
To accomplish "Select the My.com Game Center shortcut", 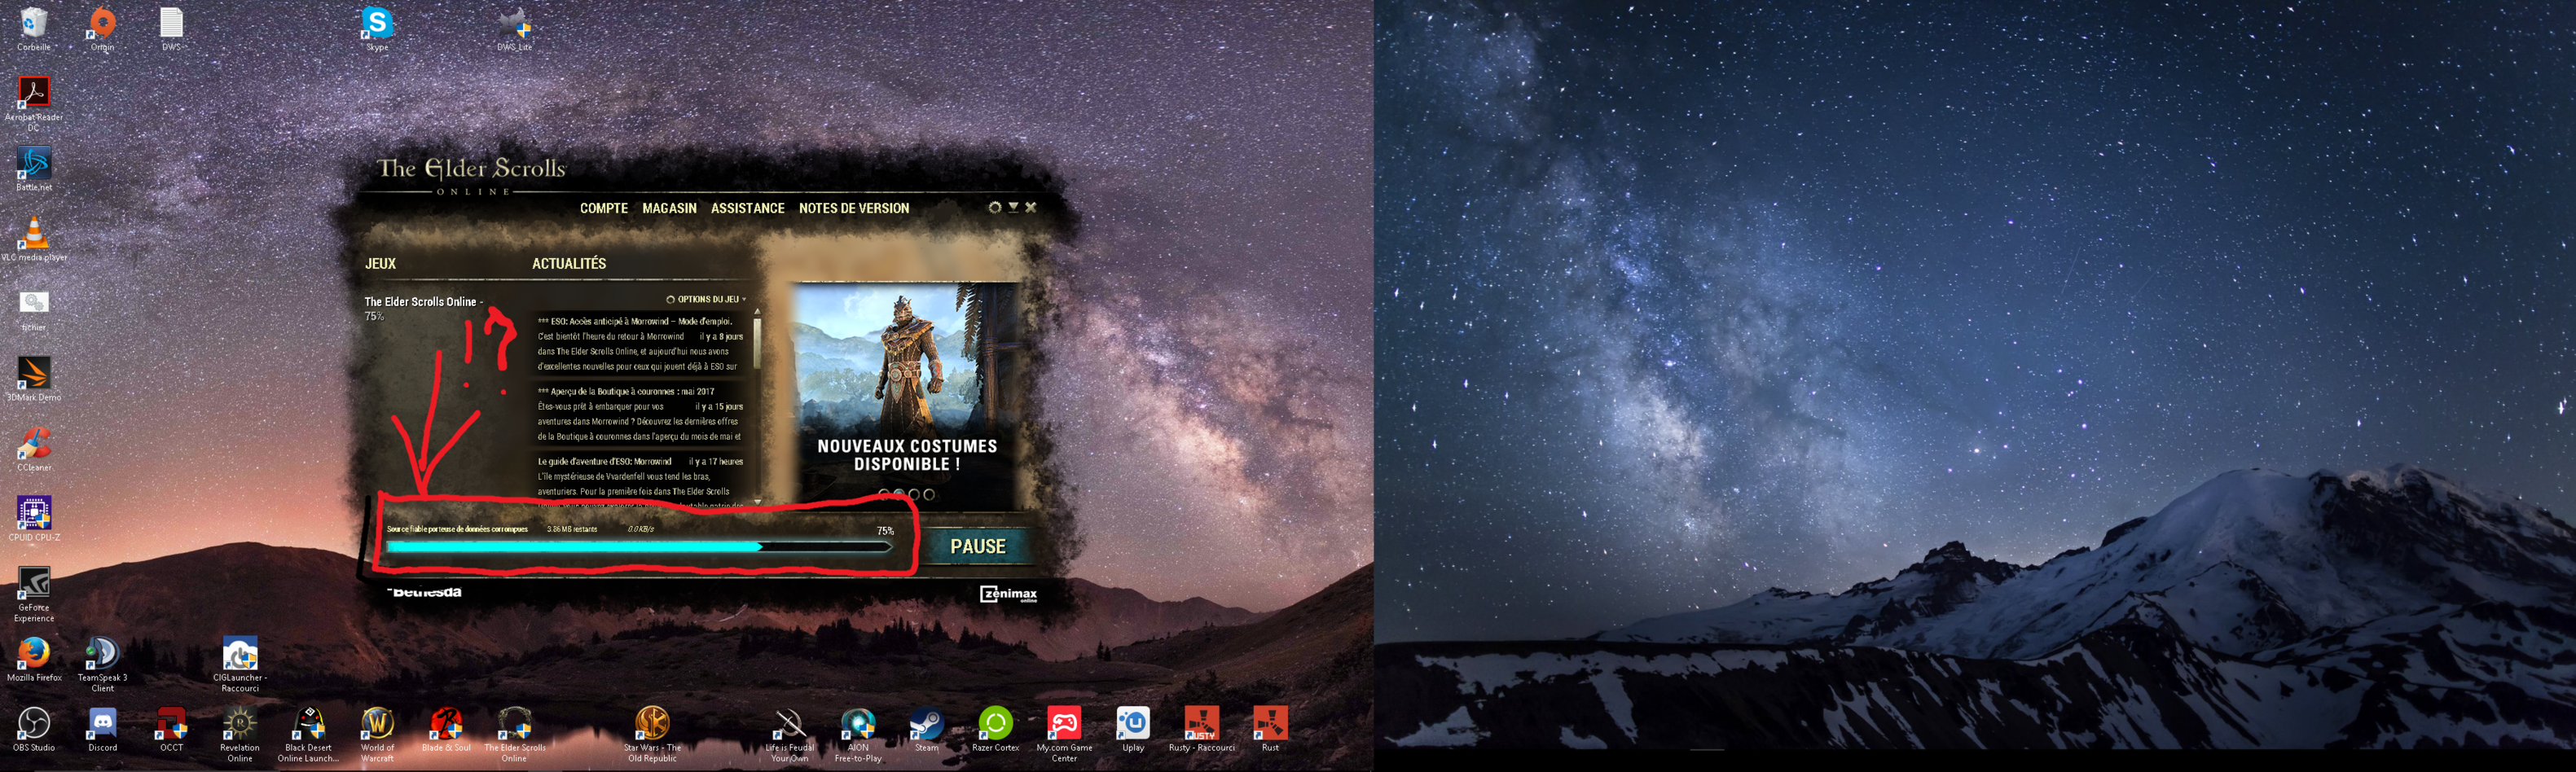I will [1064, 735].
